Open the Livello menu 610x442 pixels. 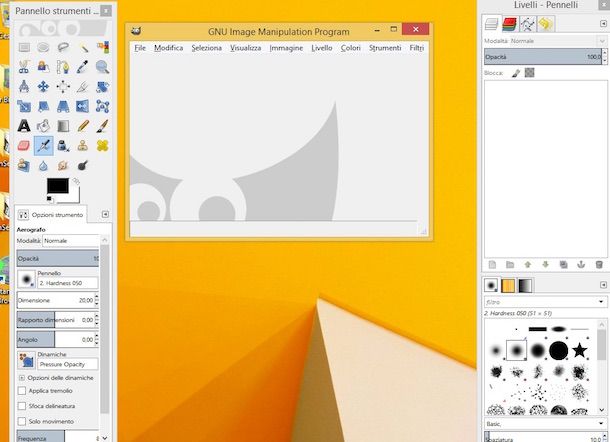pos(322,48)
